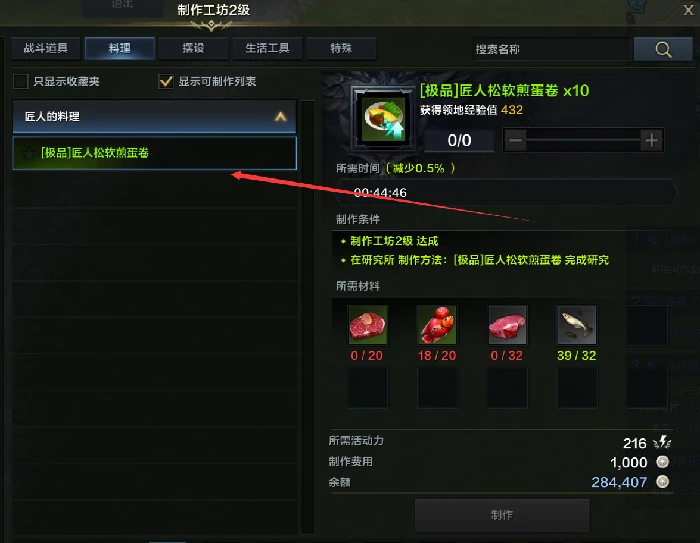Viewport: 700px width, 543px height.
Task: Click the magnifier search icon button
Action: pos(663,49)
